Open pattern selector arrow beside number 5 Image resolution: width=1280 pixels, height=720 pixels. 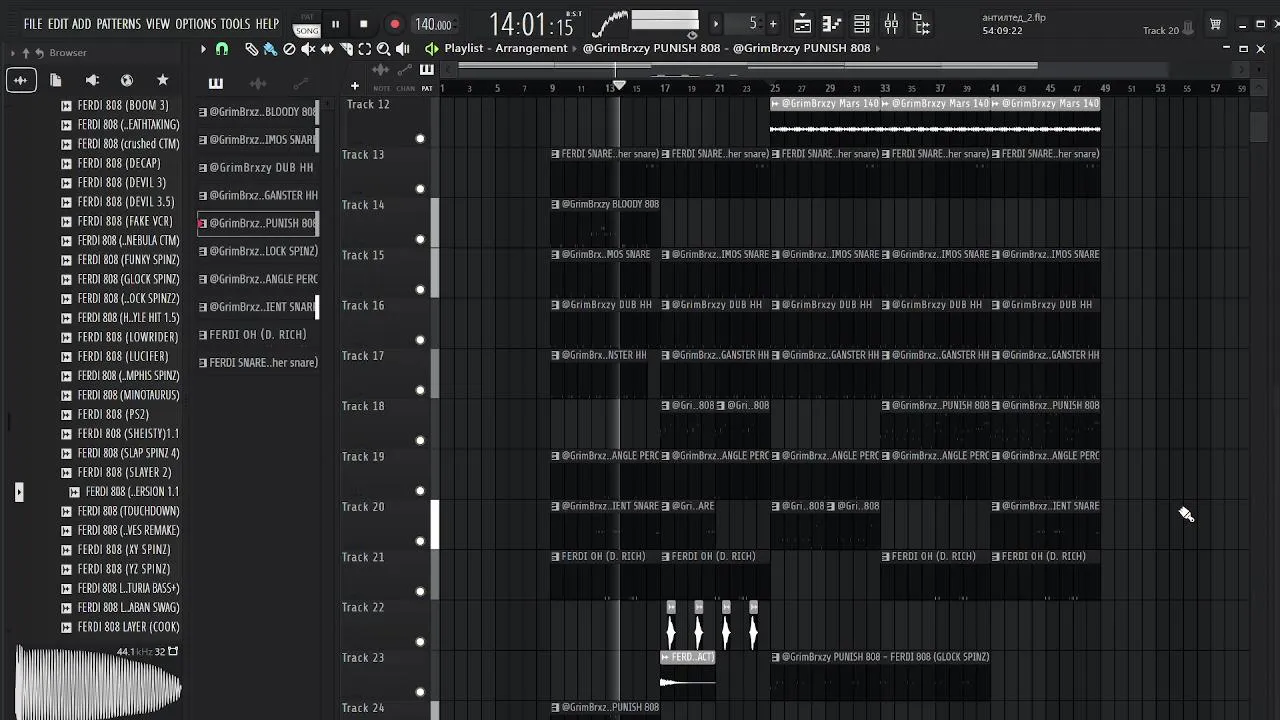coord(715,24)
